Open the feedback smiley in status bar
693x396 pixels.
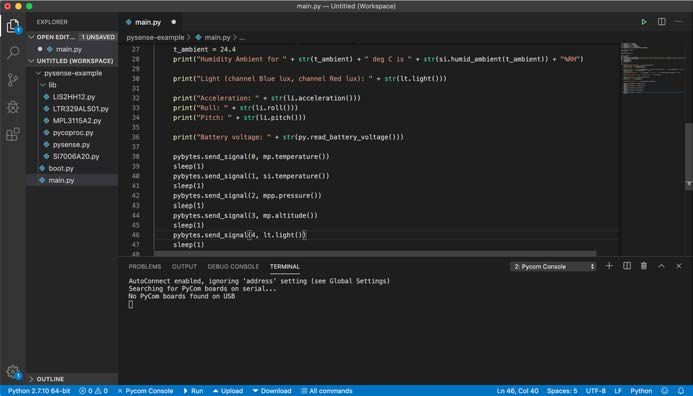664,391
